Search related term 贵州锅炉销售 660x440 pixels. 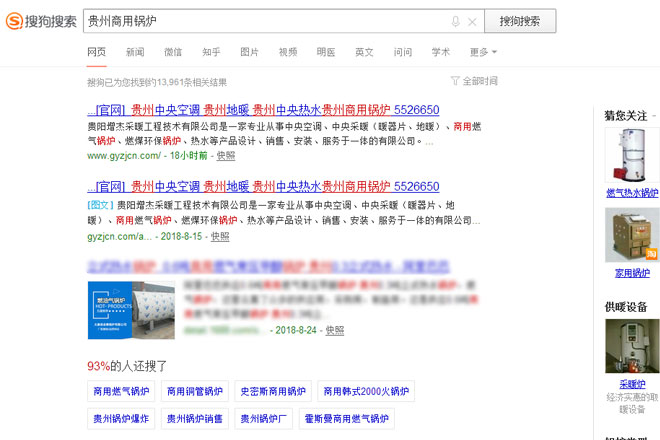[195, 419]
